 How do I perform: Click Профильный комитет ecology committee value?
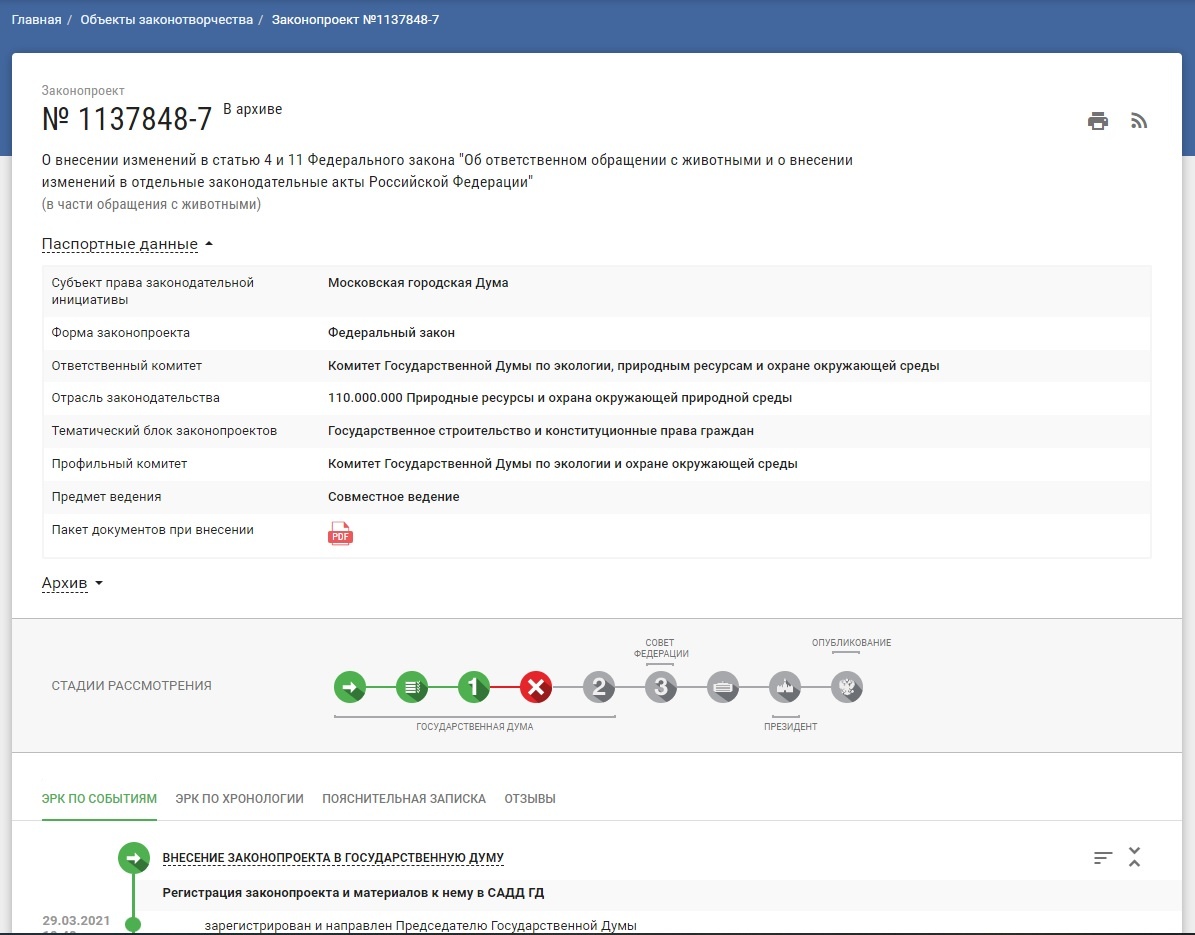coord(562,463)
